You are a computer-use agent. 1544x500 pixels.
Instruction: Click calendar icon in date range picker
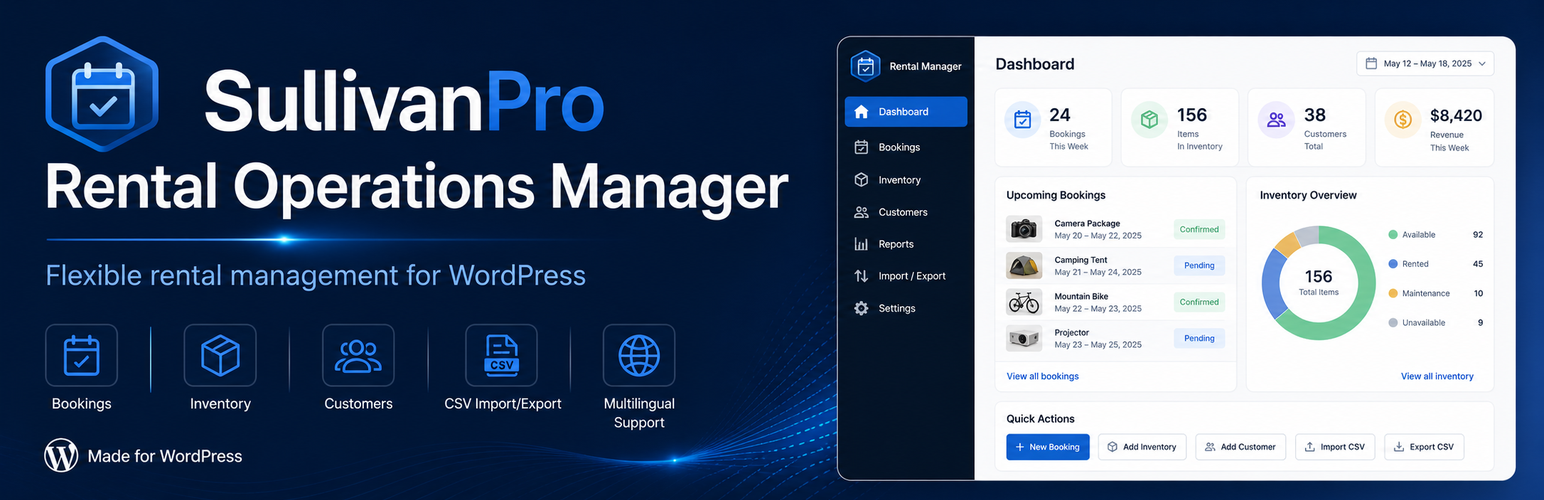click(x=1371, y=63)
